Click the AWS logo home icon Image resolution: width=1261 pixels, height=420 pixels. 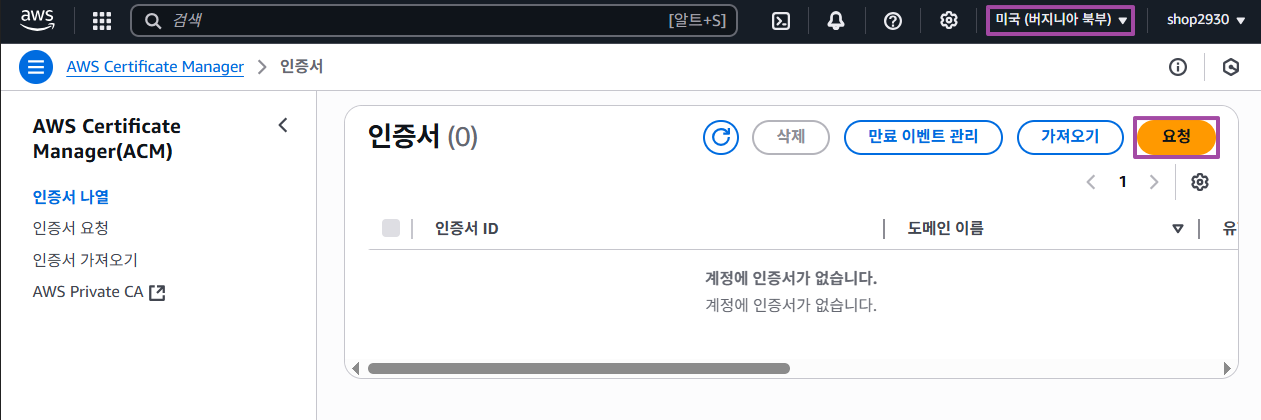tap(38, 20)
